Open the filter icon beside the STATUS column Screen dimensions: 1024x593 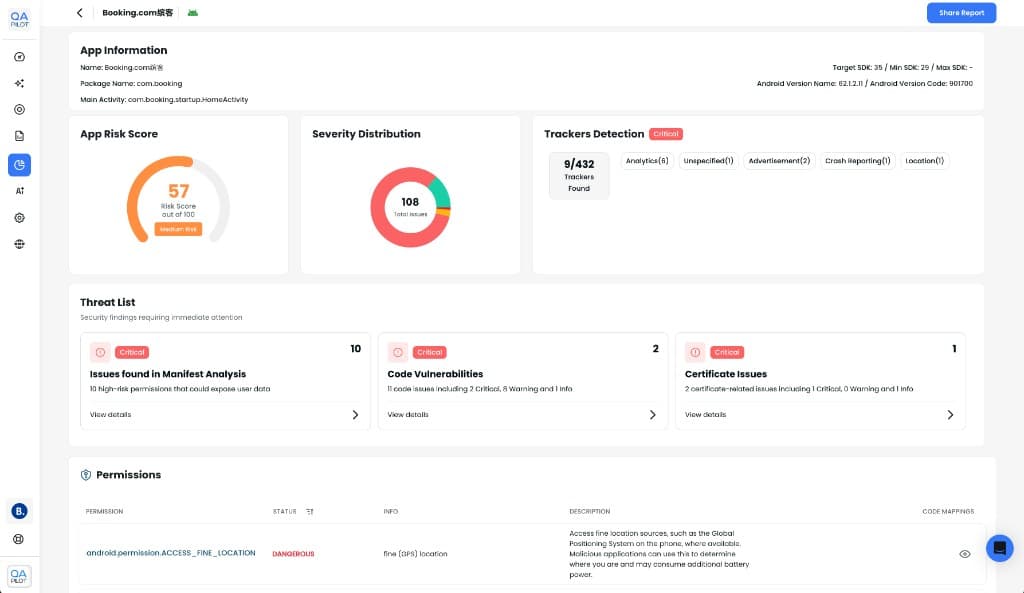pyautogui.click(x=310, y=511)
